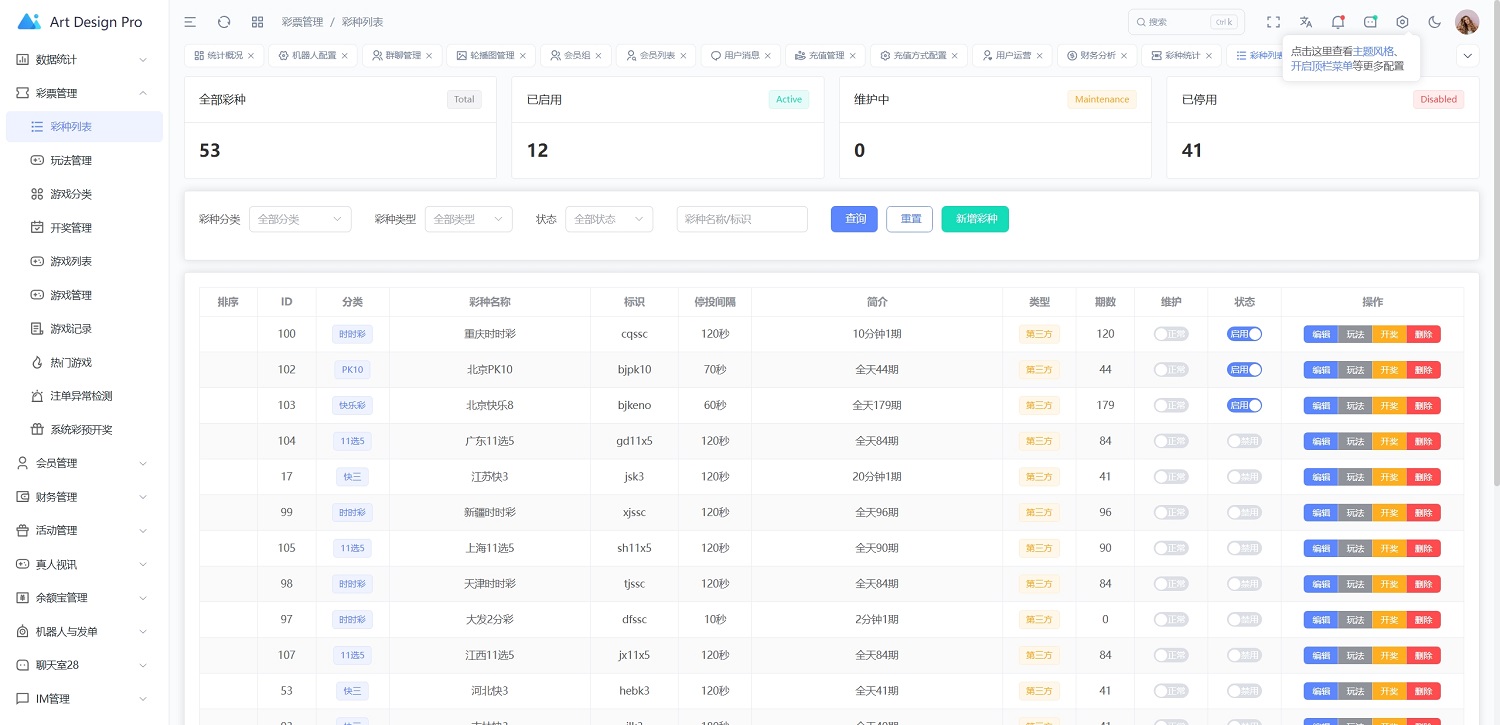
Task: Click the refresh page icon
Action: click(224, 22)
